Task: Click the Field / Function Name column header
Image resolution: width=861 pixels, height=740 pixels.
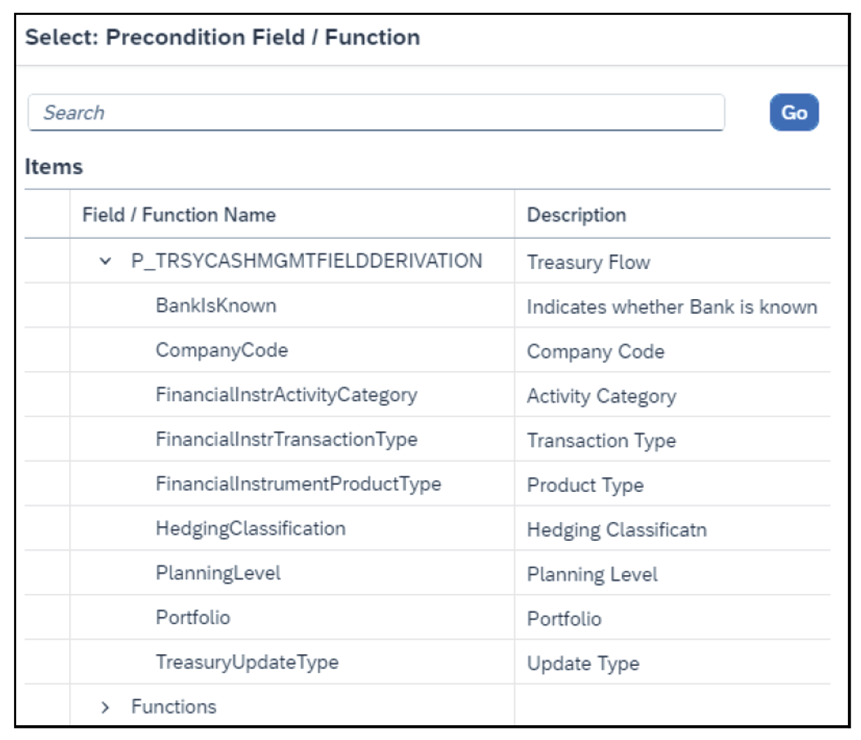Action: click(x=179, y=215)
